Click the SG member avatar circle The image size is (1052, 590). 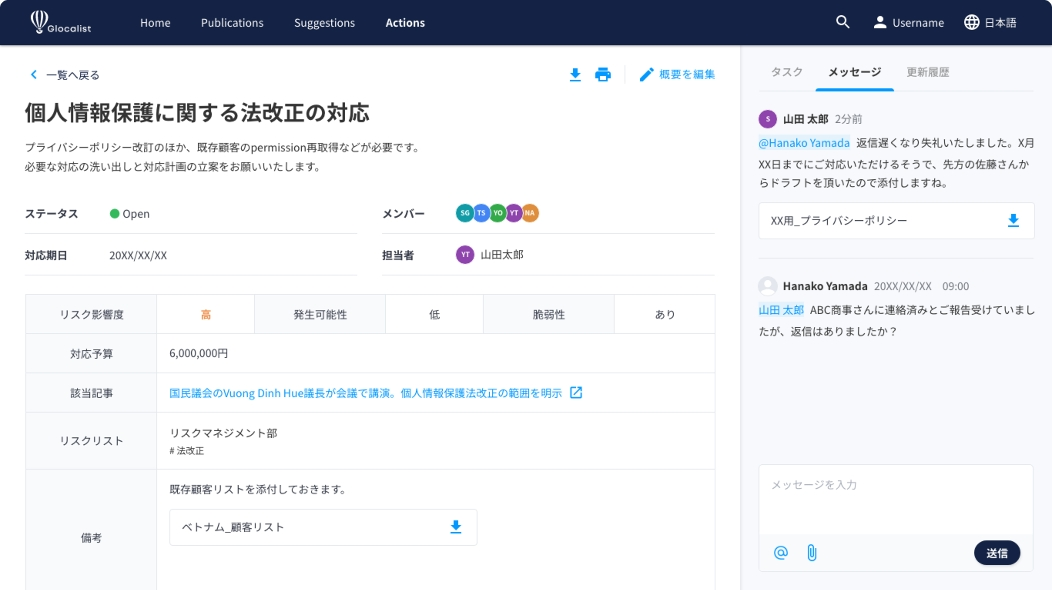click(463, 212)
